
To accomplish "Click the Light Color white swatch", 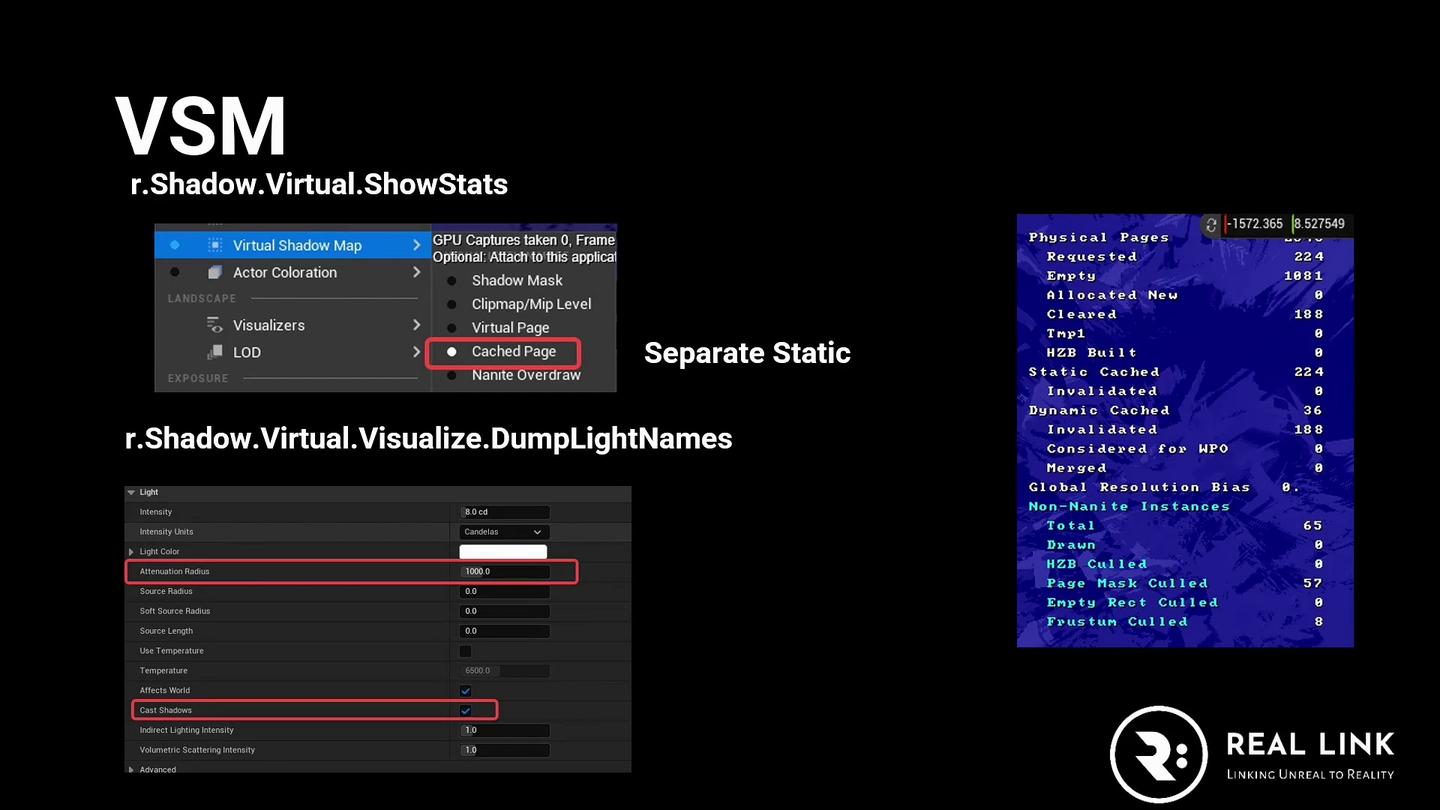I will (503, 552).
